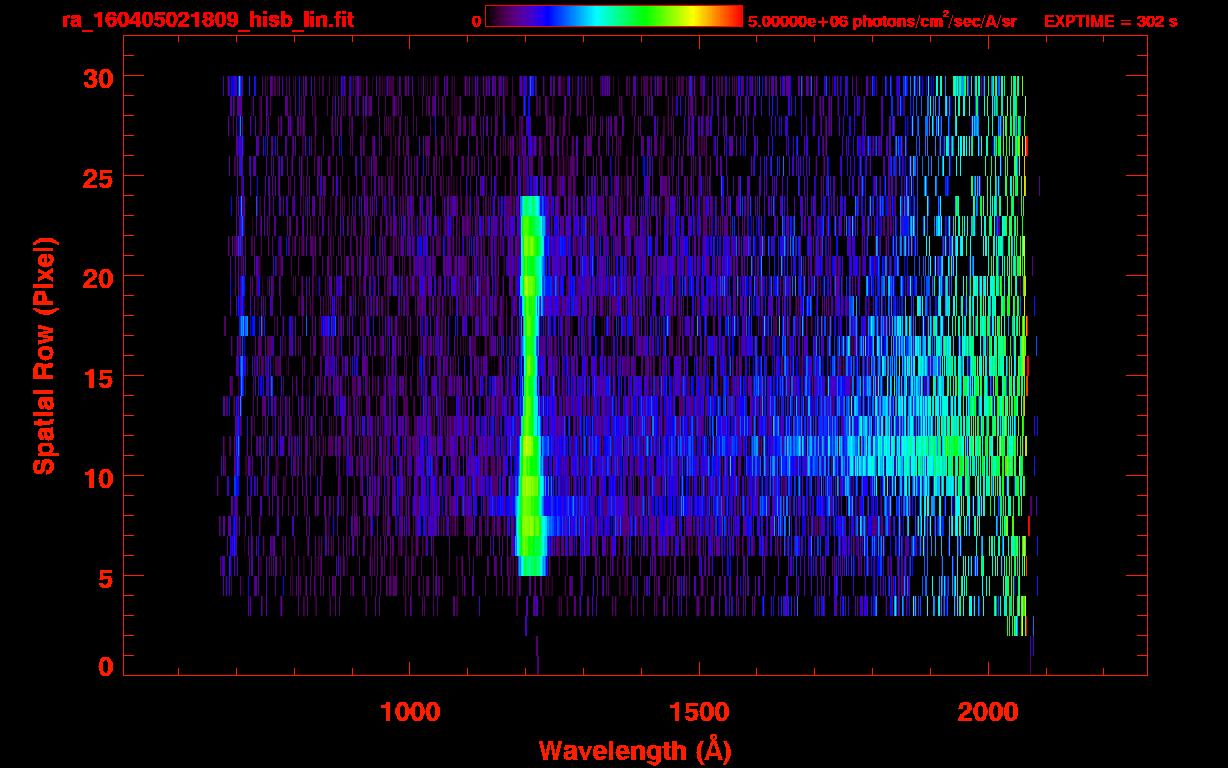Click the x-axis tick label 1000
Image resolution: width=1228 pixels, height=768 pixels.
pyautogui.click(x=410, y=711)
